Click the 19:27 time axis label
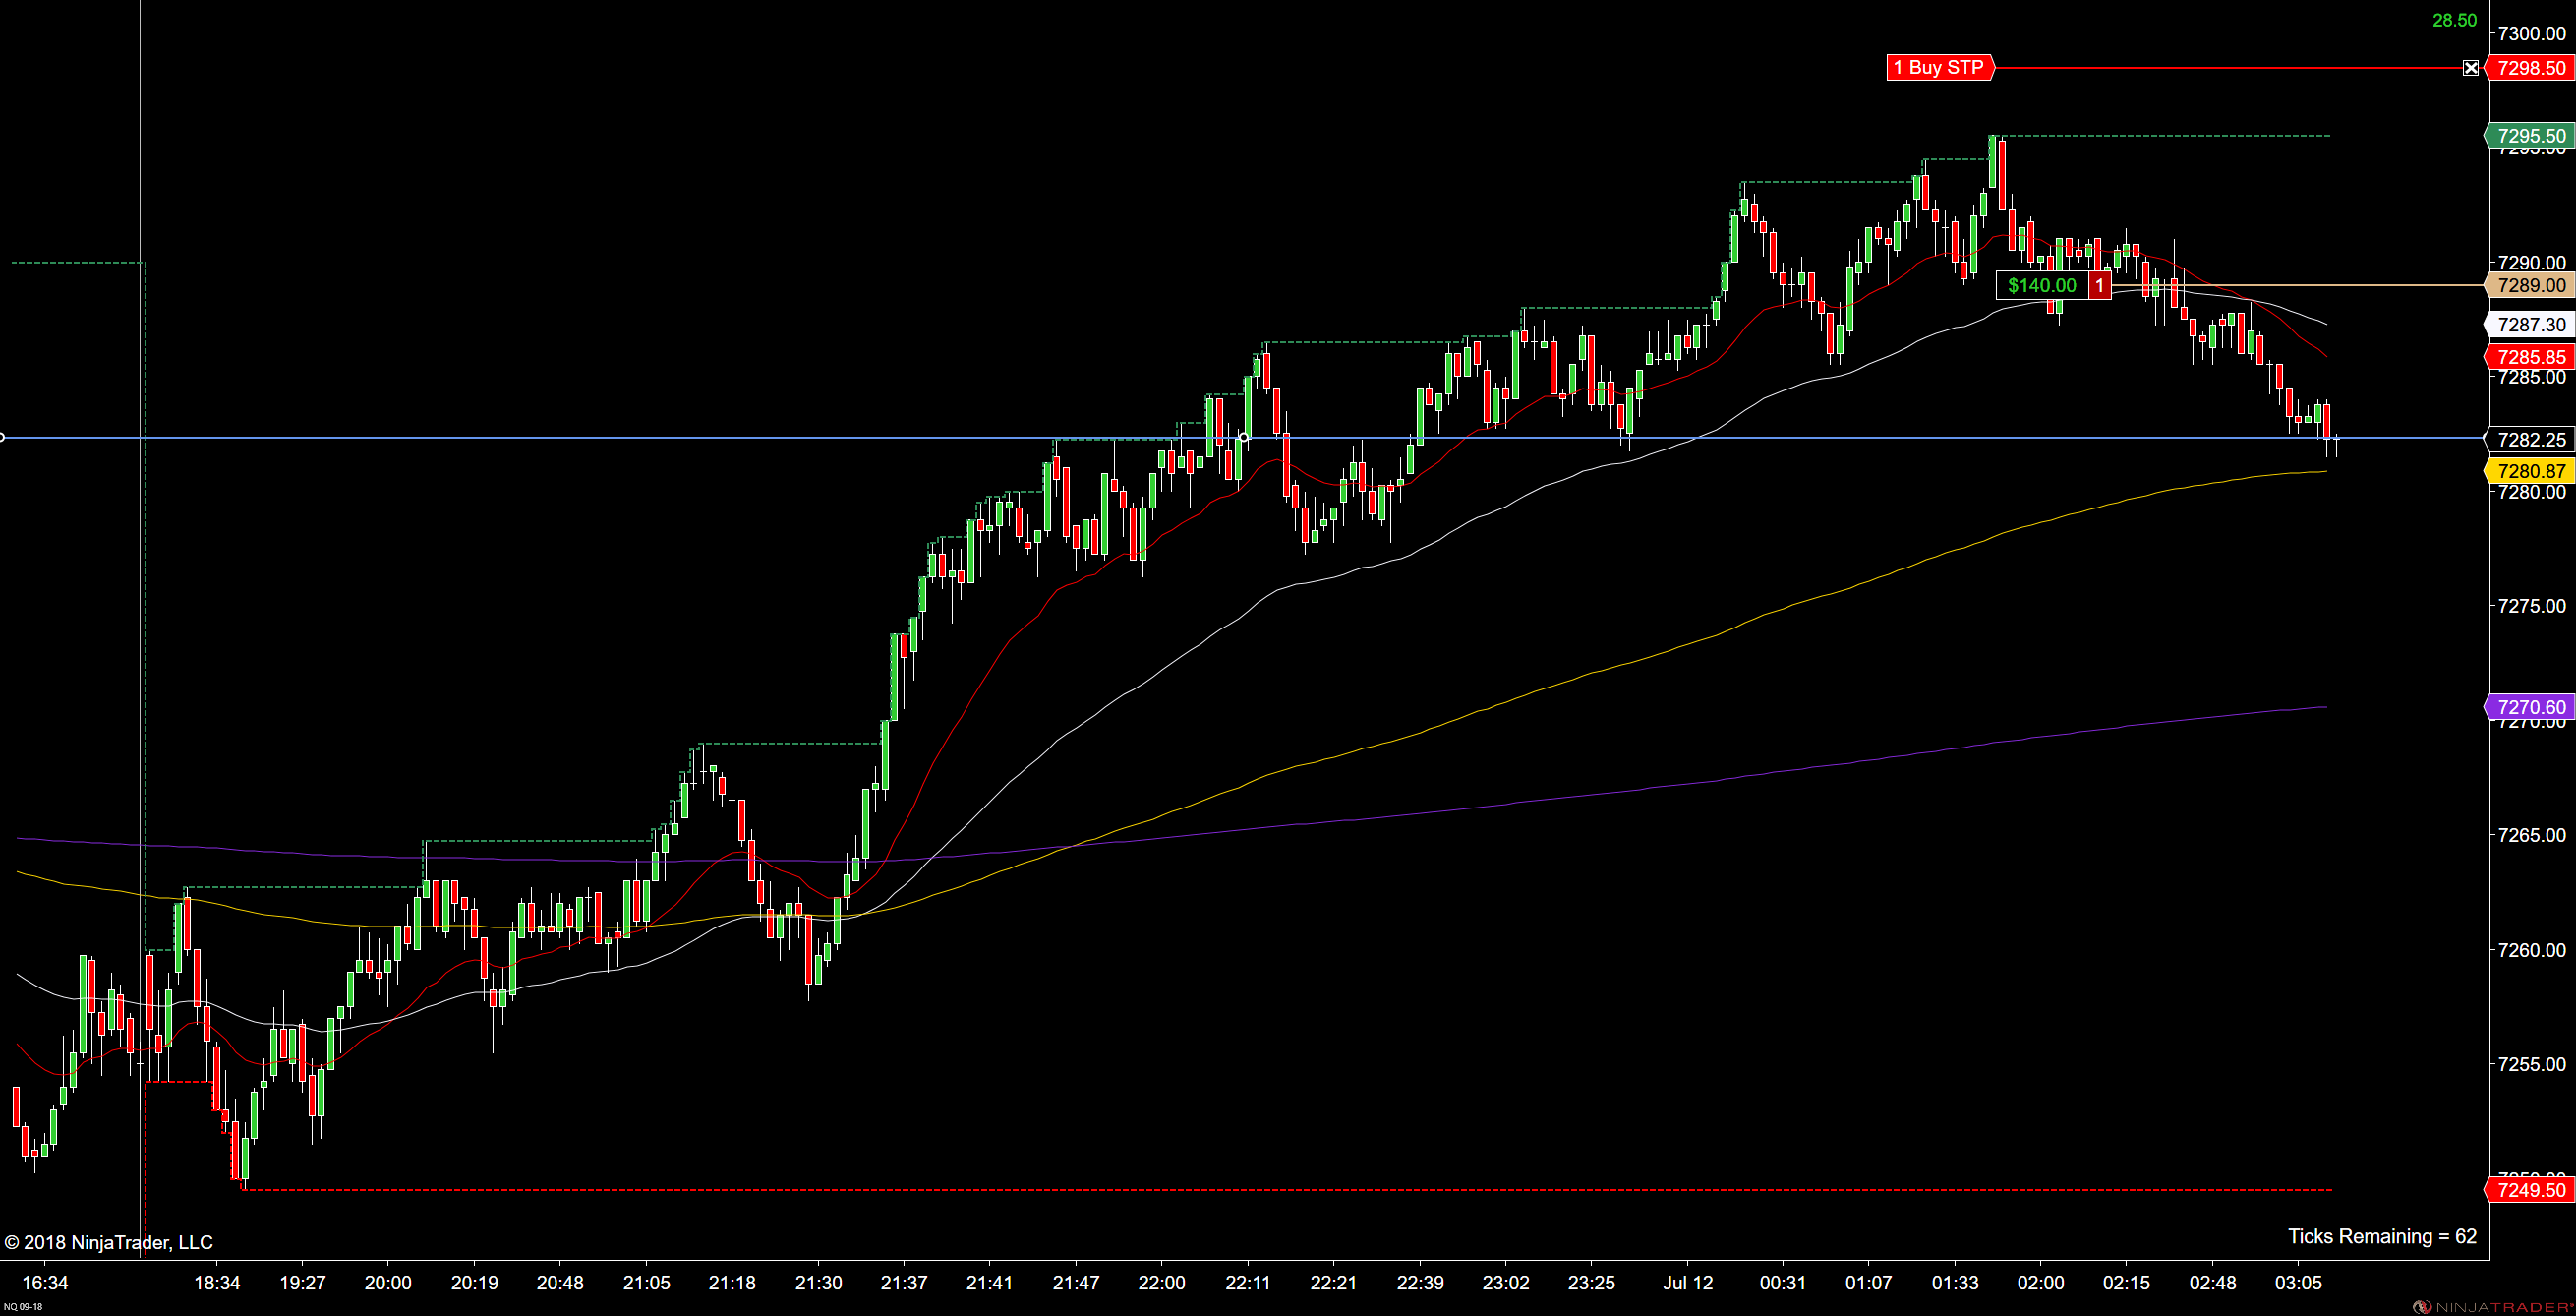 [x=303, y=1283]
